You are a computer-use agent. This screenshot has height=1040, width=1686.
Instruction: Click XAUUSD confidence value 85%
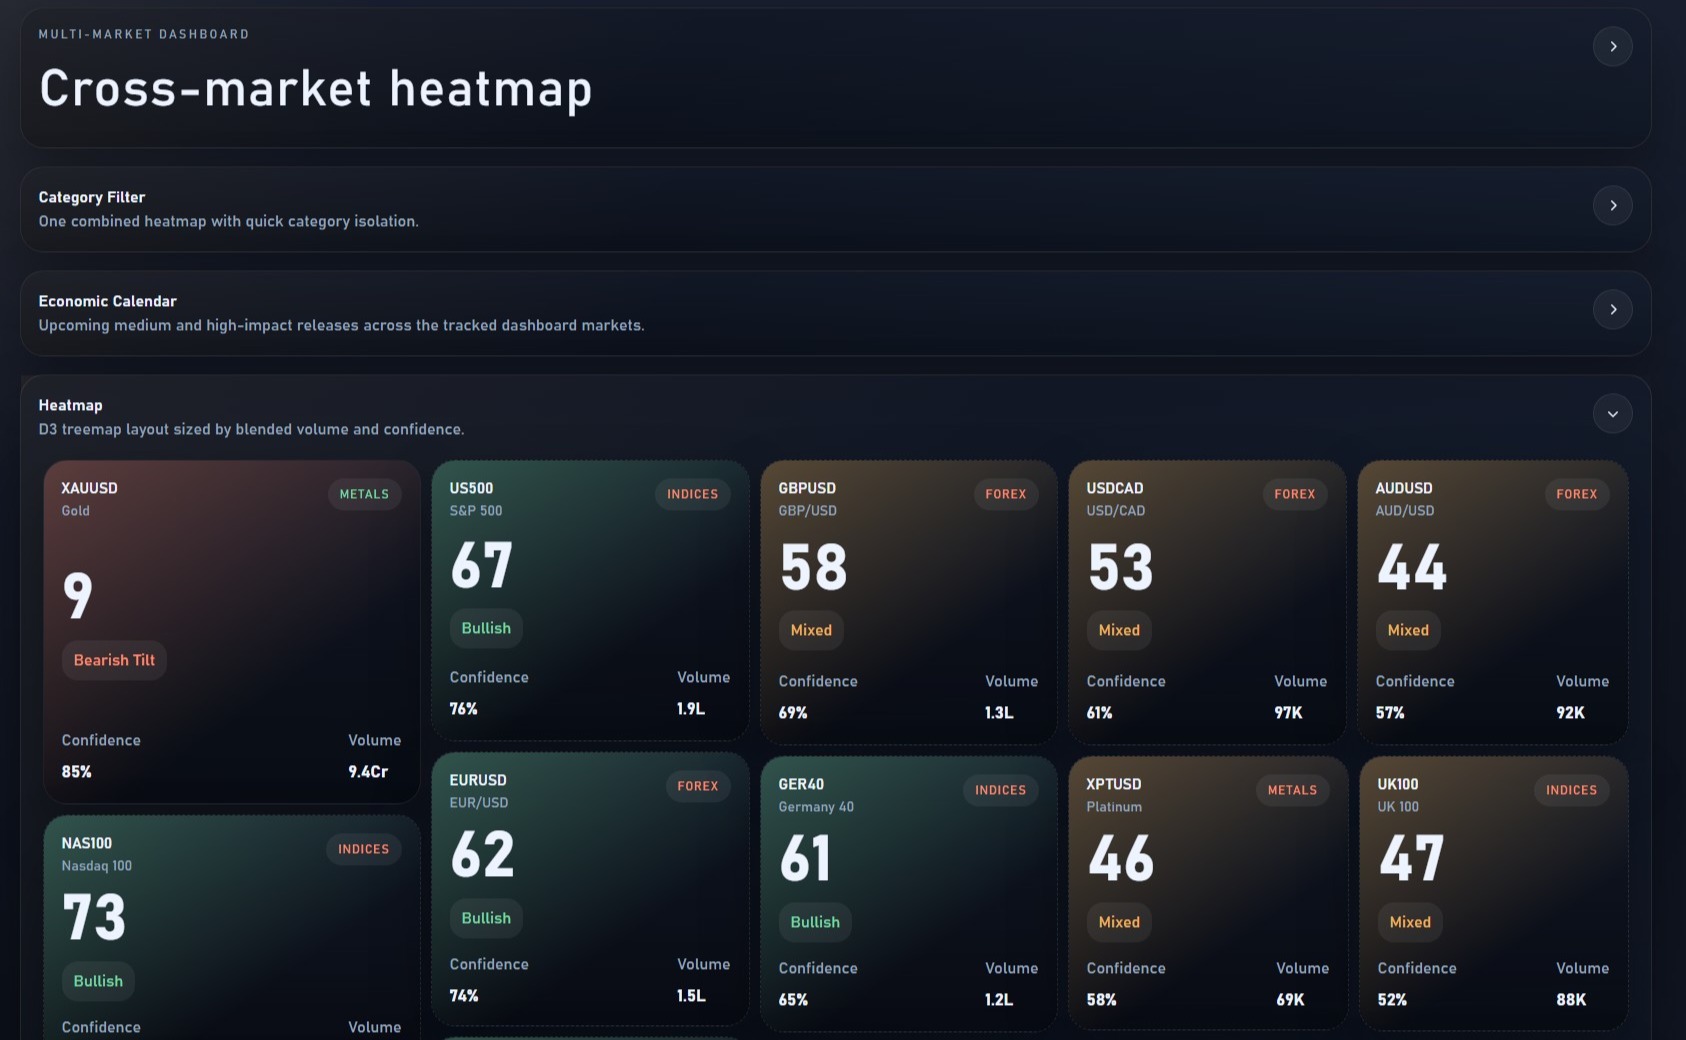[77, 771]
